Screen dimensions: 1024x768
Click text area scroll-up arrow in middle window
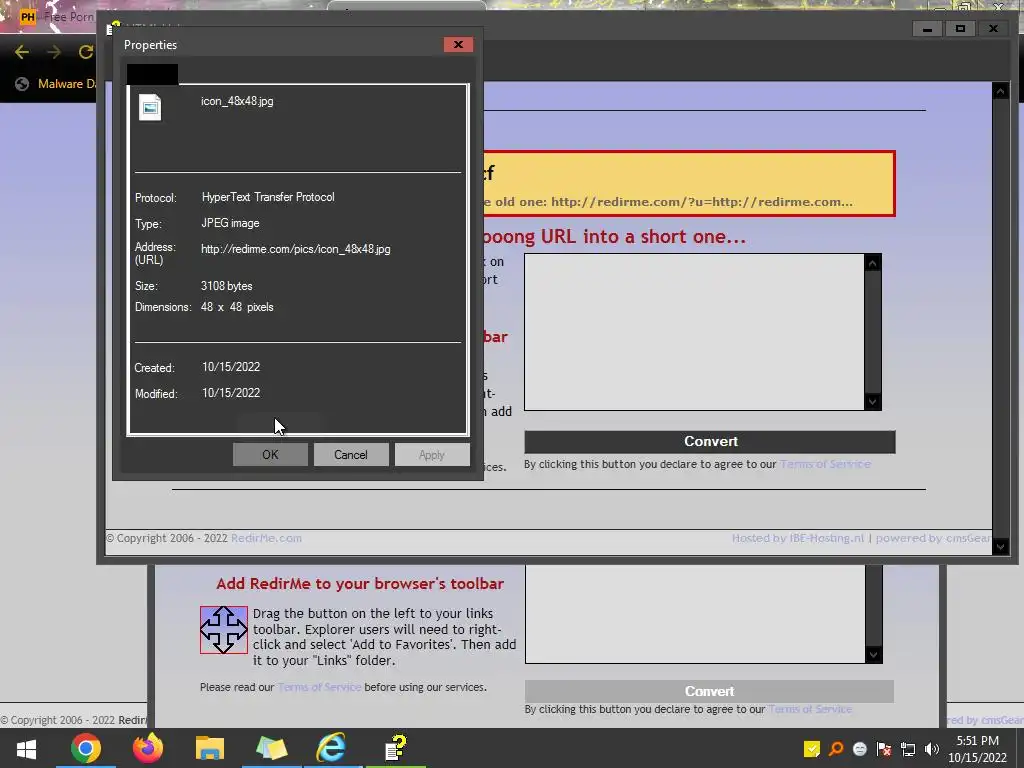[x=872, y=263]
